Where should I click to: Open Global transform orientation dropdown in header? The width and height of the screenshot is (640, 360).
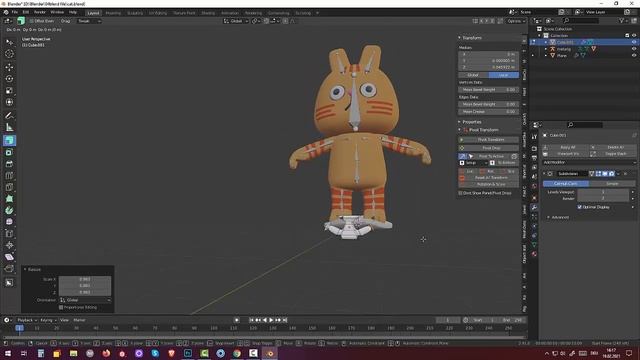[x=236, y=21]
